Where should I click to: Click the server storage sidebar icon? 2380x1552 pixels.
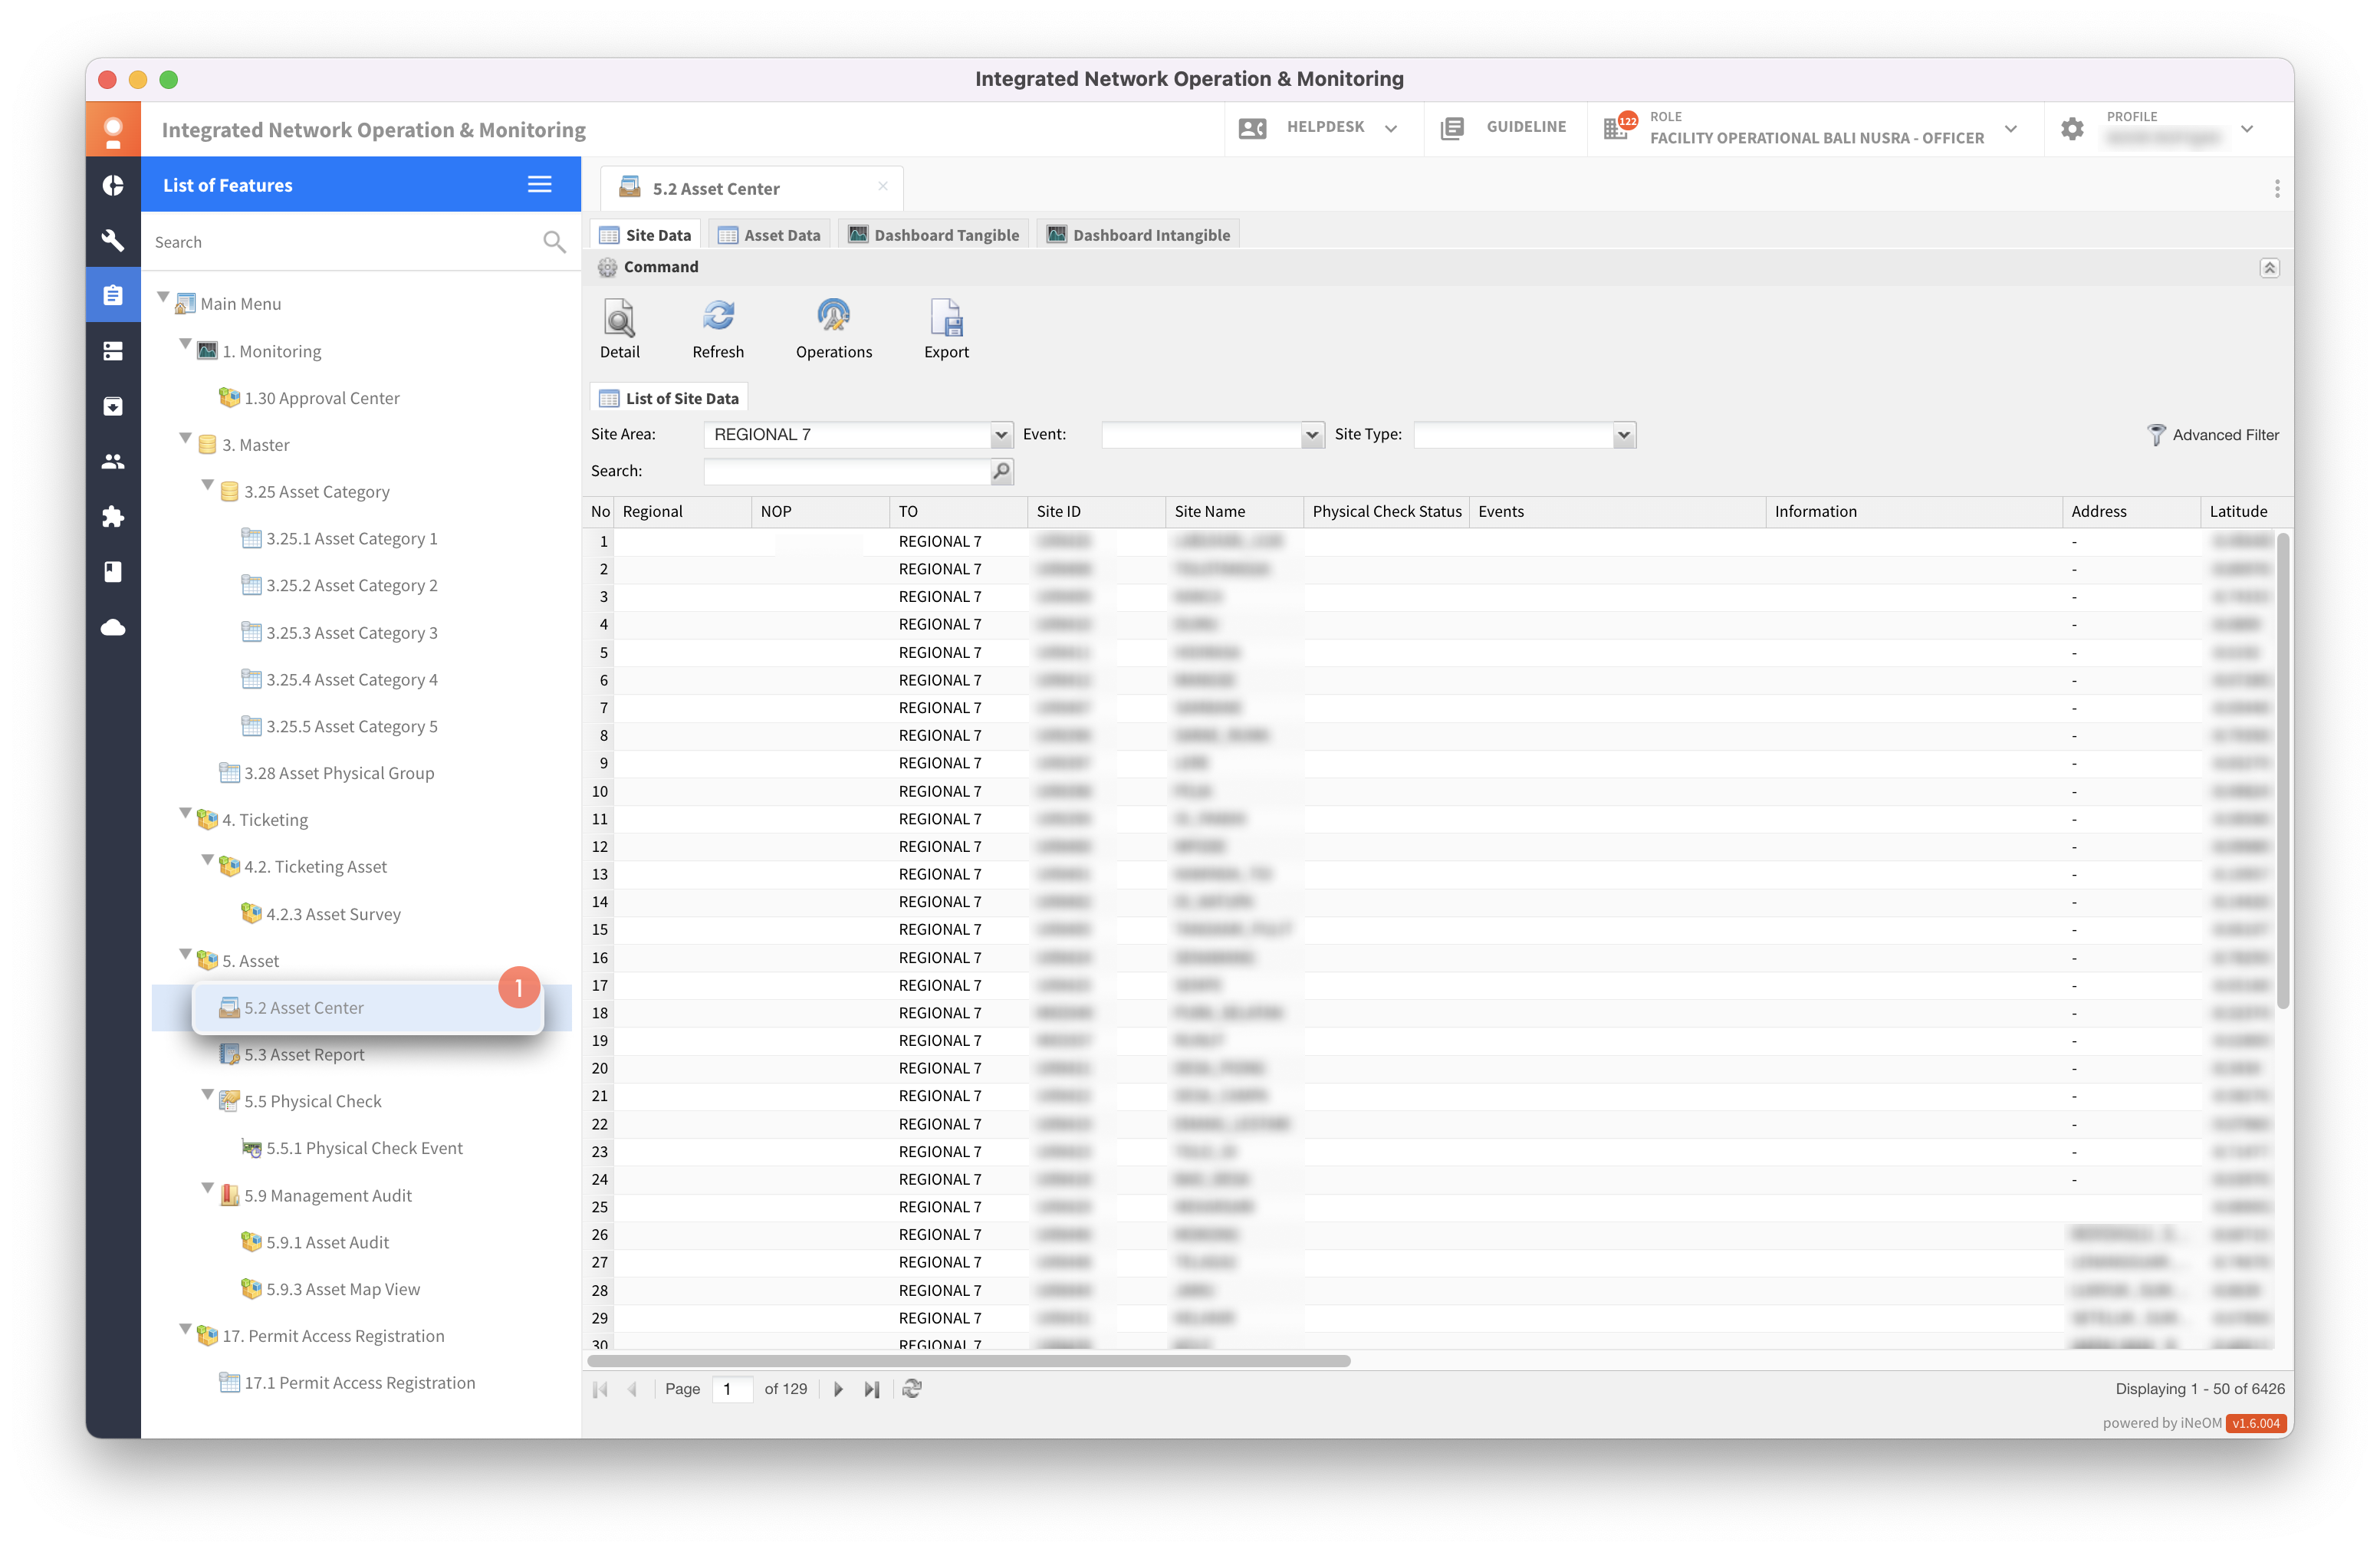pos(113,351)
